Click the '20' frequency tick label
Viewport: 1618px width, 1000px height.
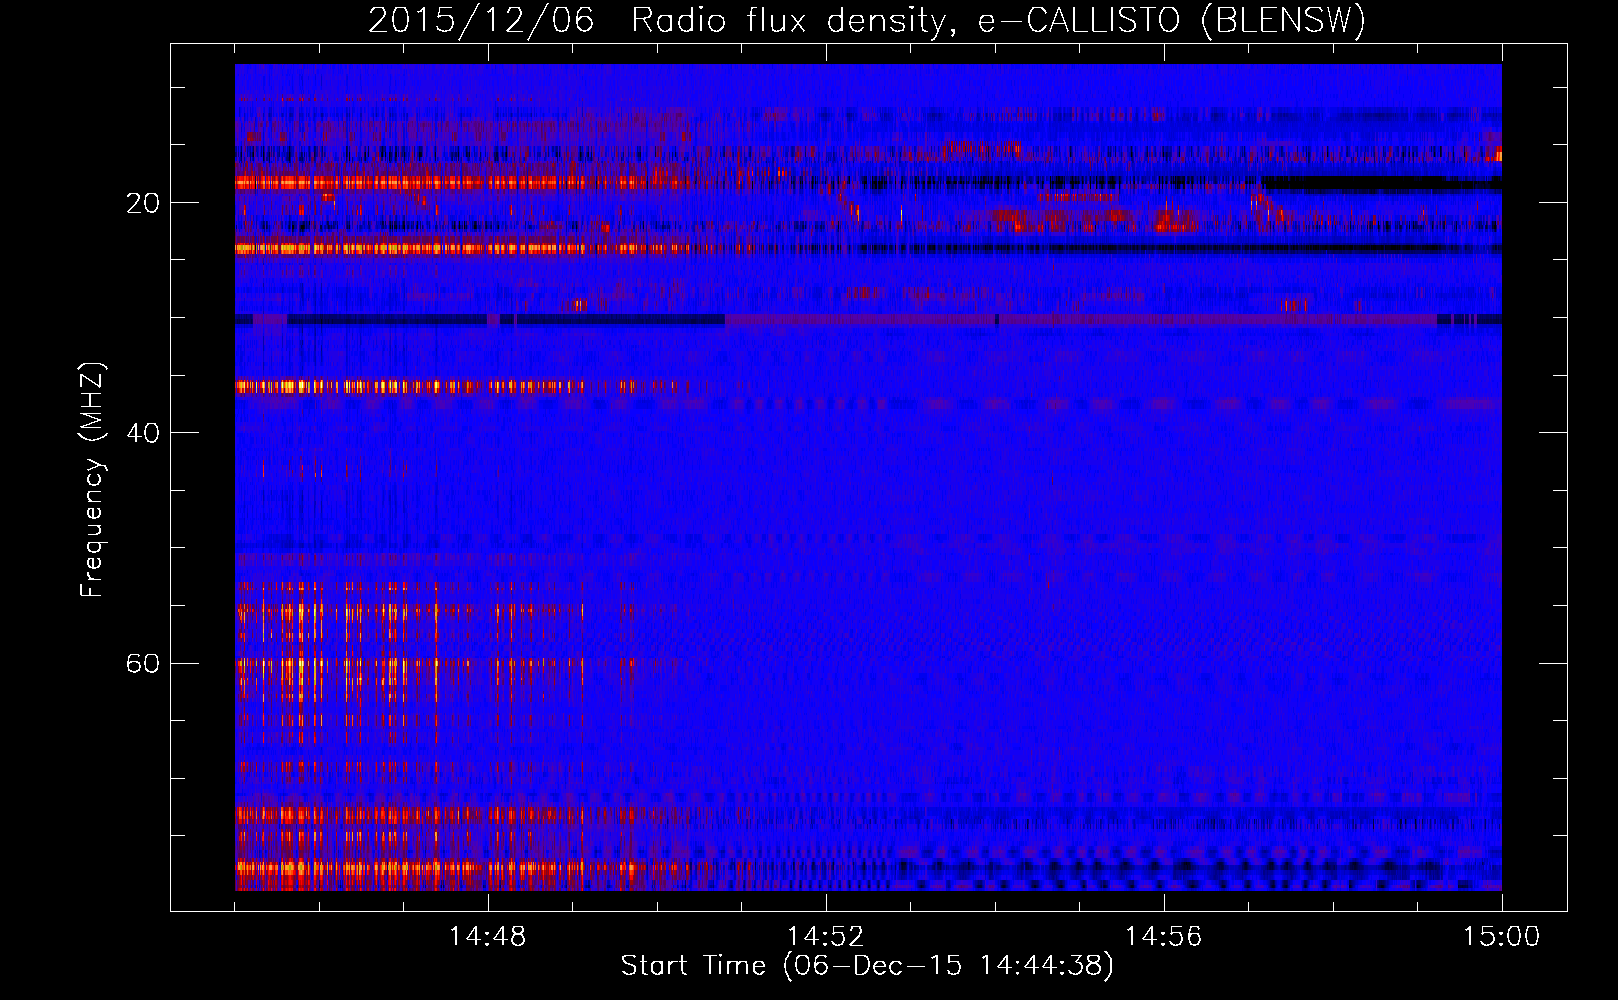pos(143,203)
